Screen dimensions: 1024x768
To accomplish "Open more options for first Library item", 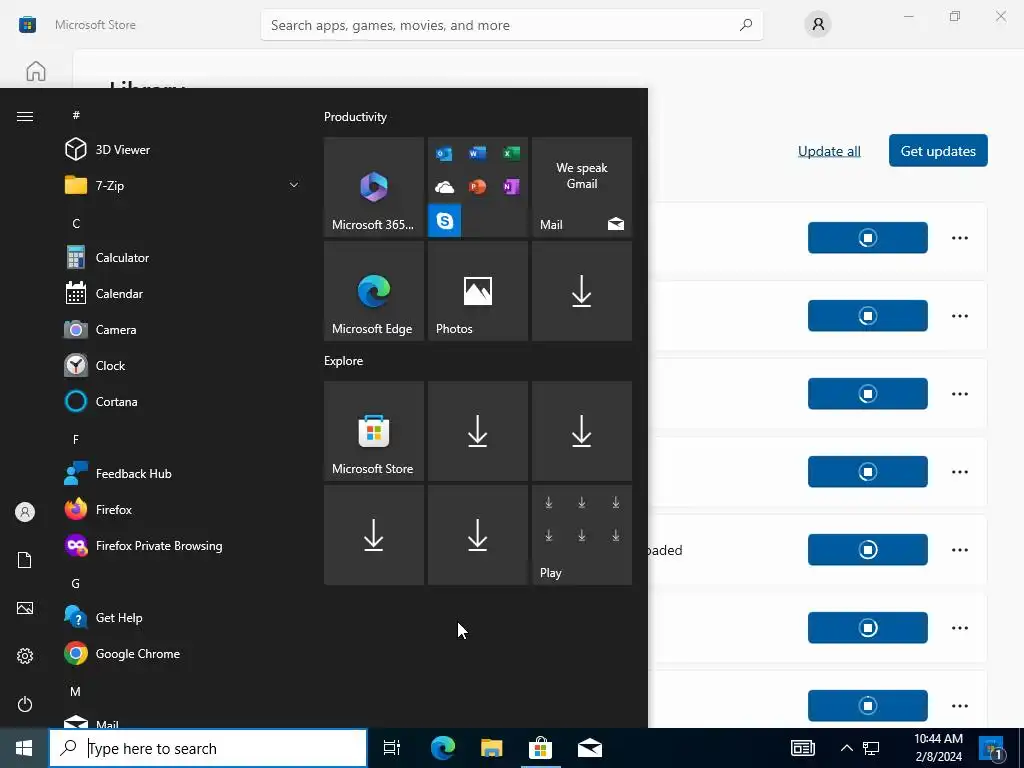I will click(960, 238).
